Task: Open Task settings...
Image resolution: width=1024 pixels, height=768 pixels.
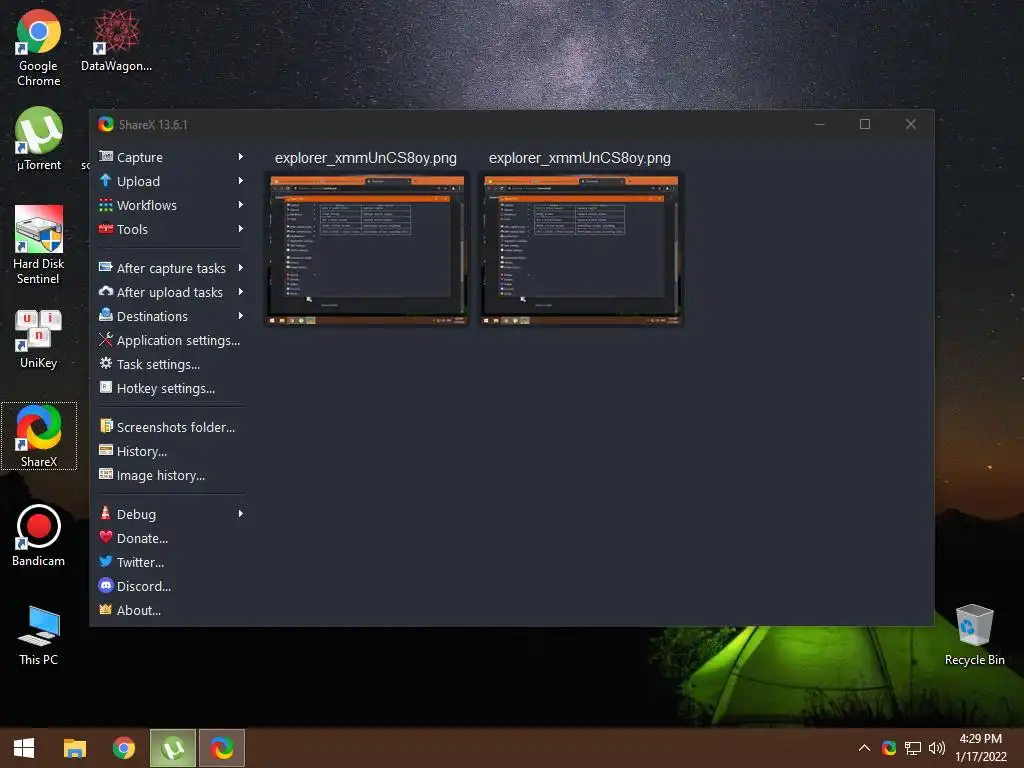Action: click(x=172, y=364)
